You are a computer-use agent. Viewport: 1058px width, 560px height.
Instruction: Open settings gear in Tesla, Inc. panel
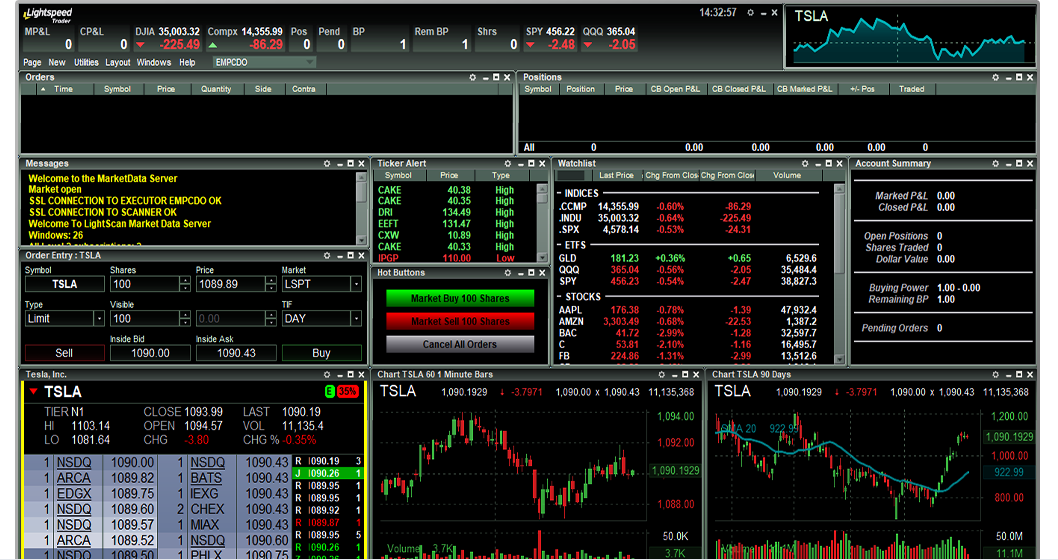[327, 374]
